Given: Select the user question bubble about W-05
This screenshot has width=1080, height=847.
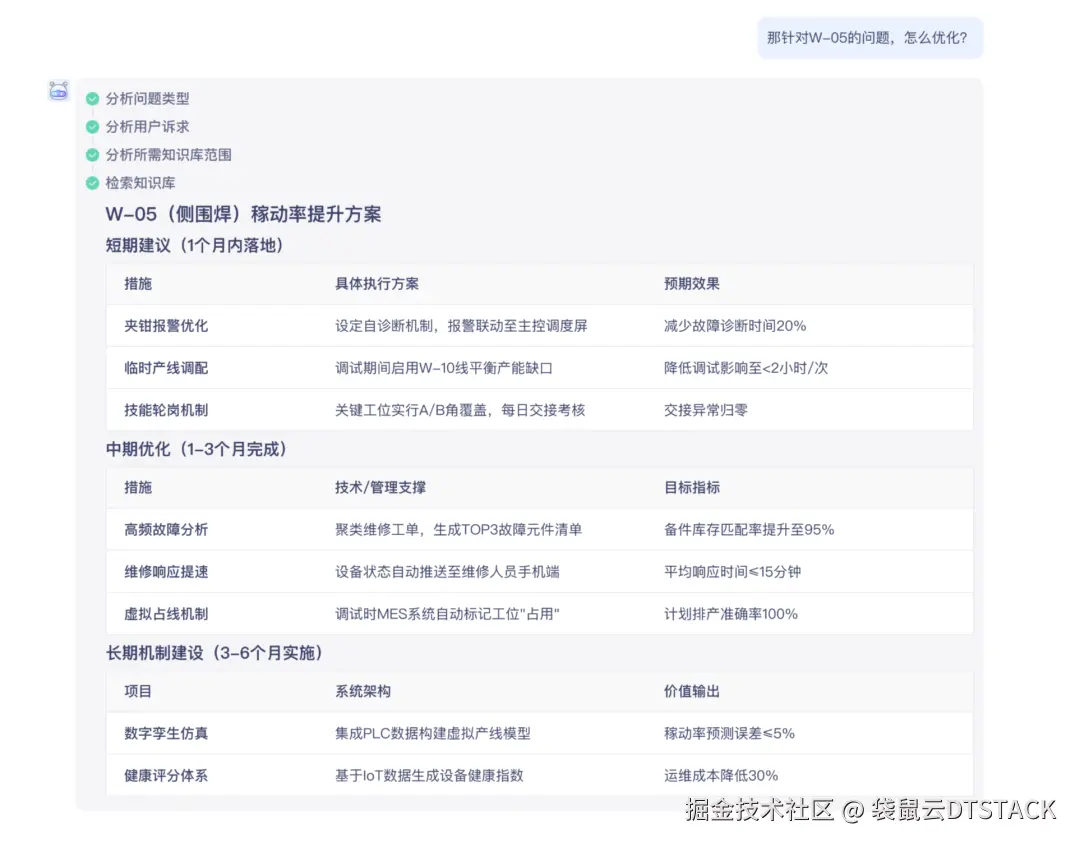Looking at the screenshot, I should tap(869, 37).
